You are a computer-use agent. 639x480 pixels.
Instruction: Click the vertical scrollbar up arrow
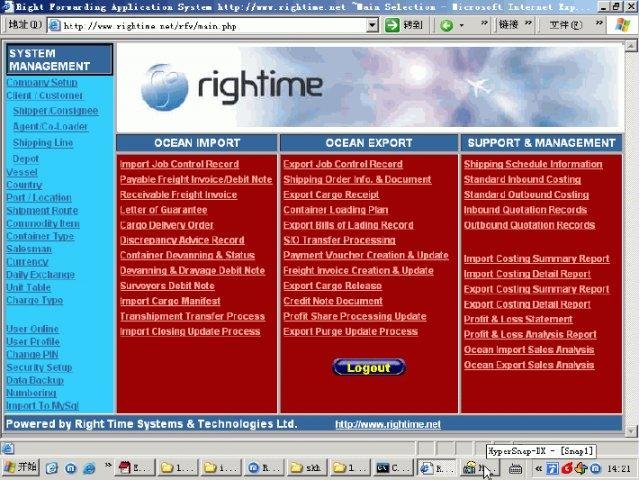coord(631,45)
